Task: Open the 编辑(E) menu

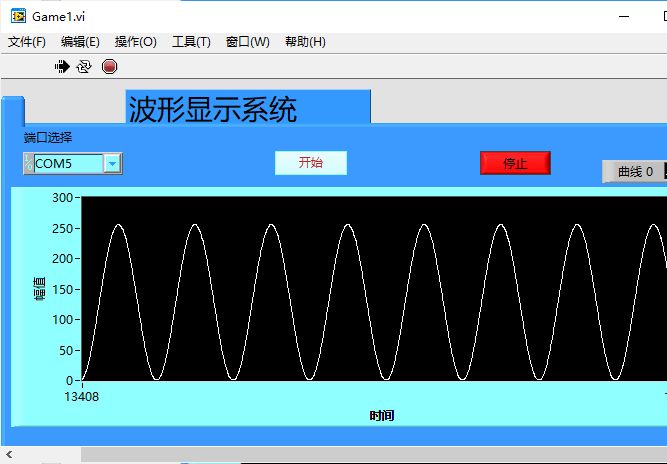Action: click(x=80, y=42)
